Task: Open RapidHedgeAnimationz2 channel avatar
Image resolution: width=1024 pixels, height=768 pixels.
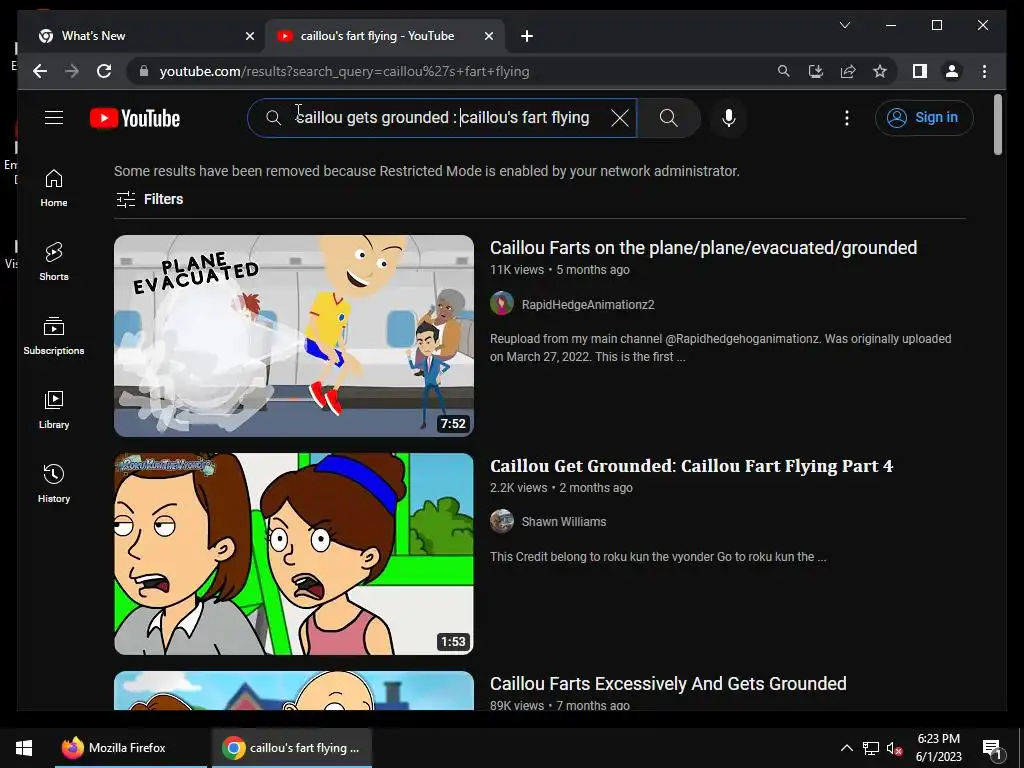Action: pyautogui.click(x=502, y=304)
